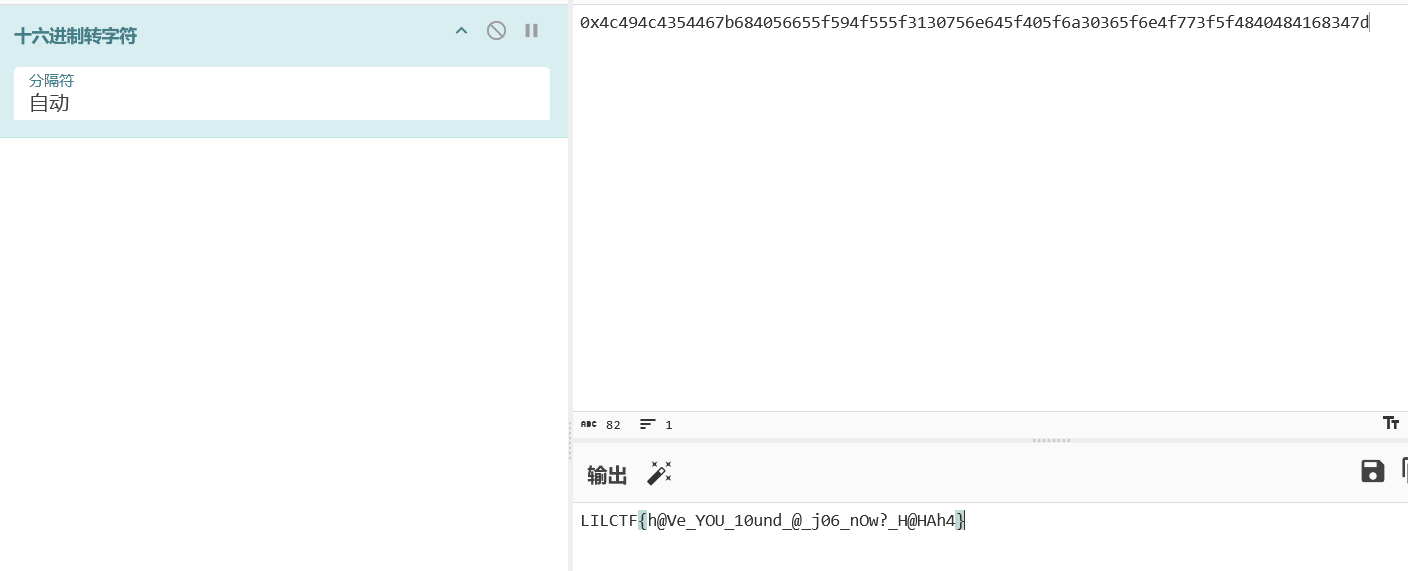1408x571 pixels.
Task: Click the line count icon in status bar
Action: tap(648, 424)
